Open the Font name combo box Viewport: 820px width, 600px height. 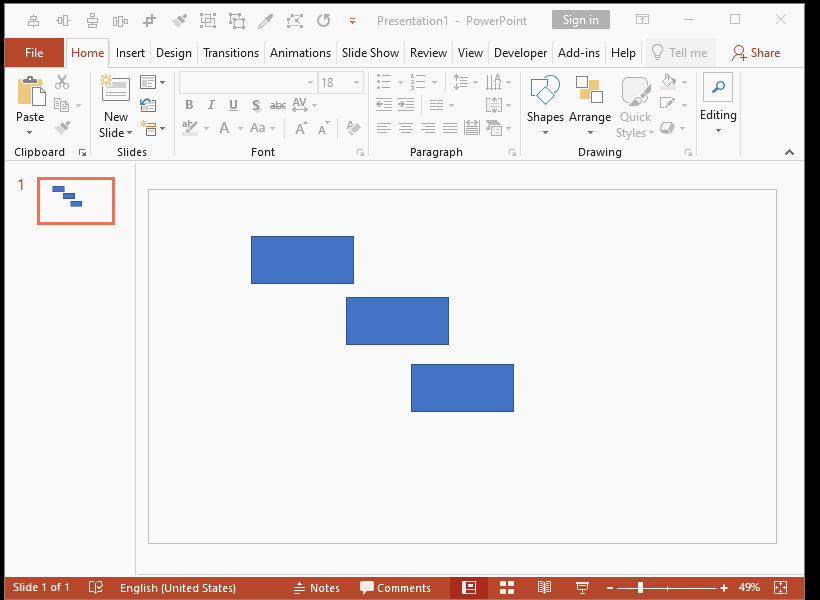coord(248,82)
